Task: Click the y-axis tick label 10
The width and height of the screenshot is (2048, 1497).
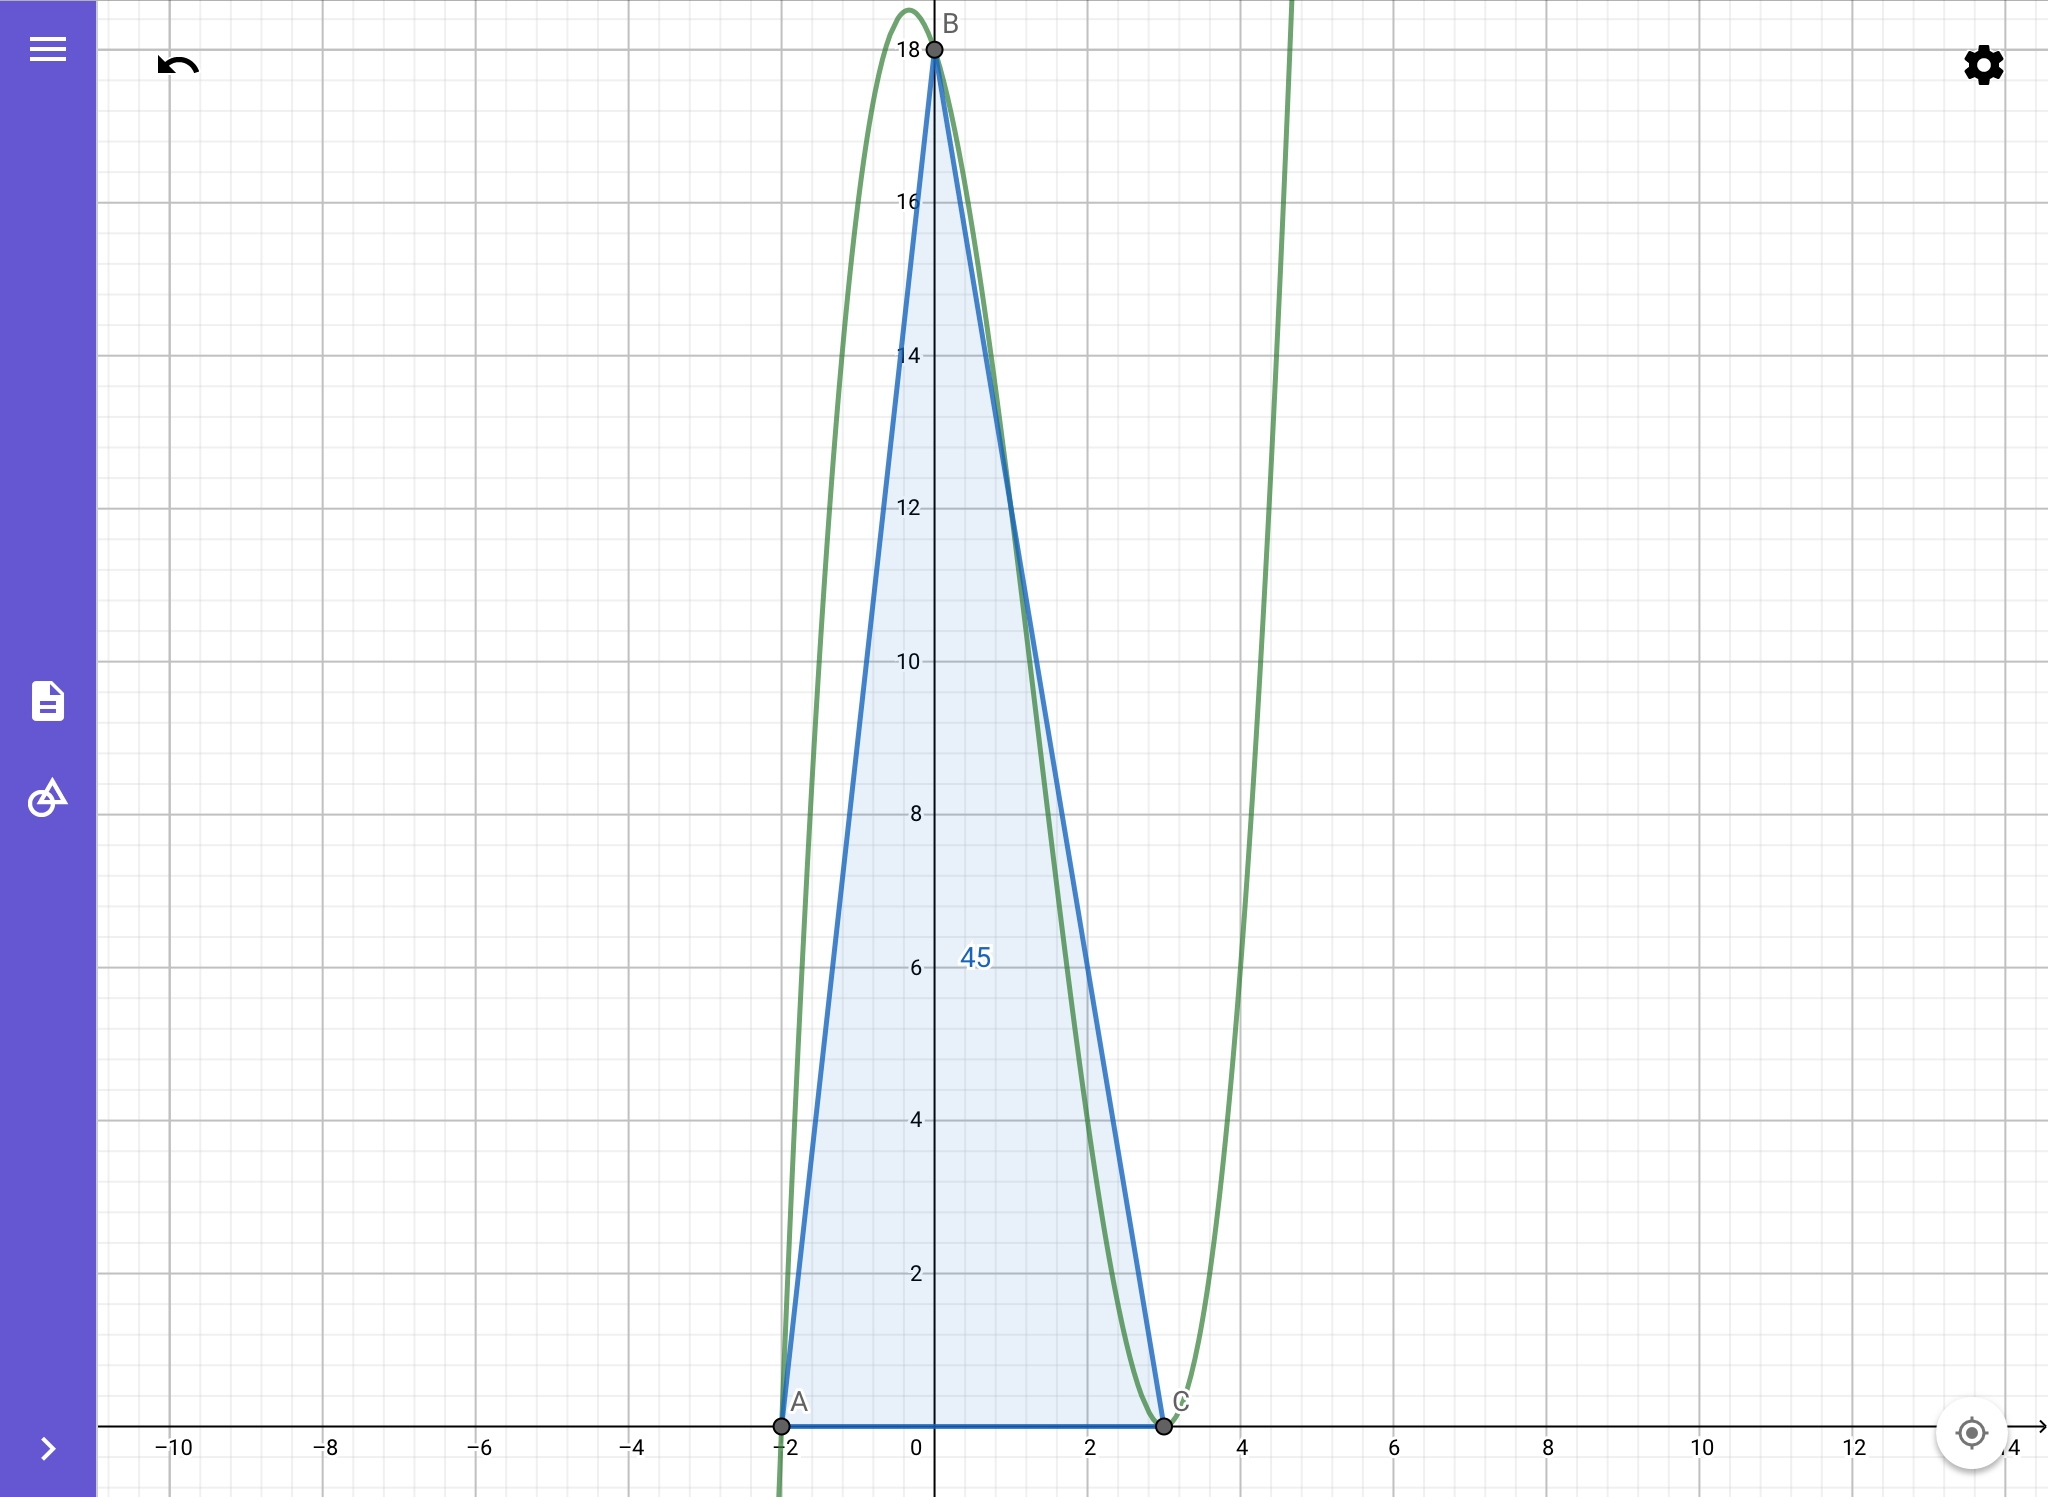Action: (908, 662)
